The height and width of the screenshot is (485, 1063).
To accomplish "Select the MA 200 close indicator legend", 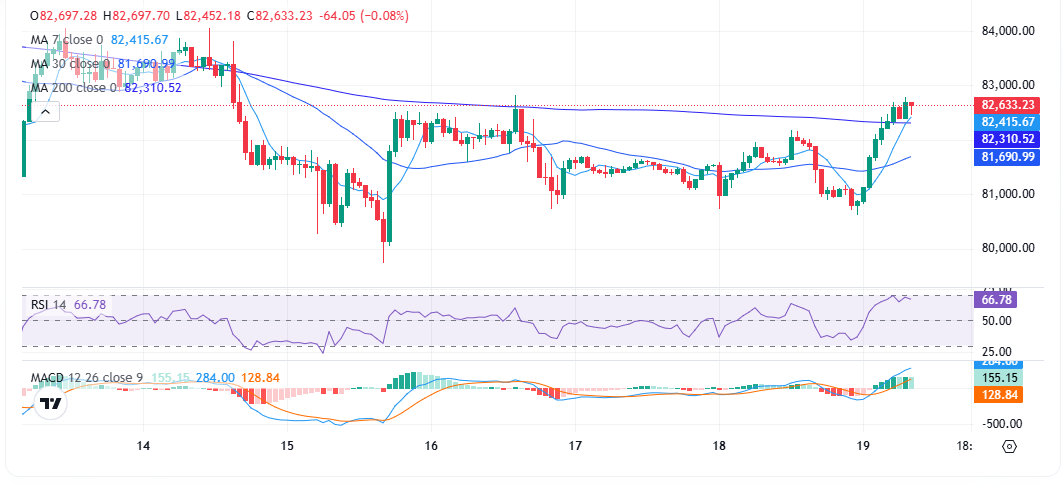I will tap(106, 88).
